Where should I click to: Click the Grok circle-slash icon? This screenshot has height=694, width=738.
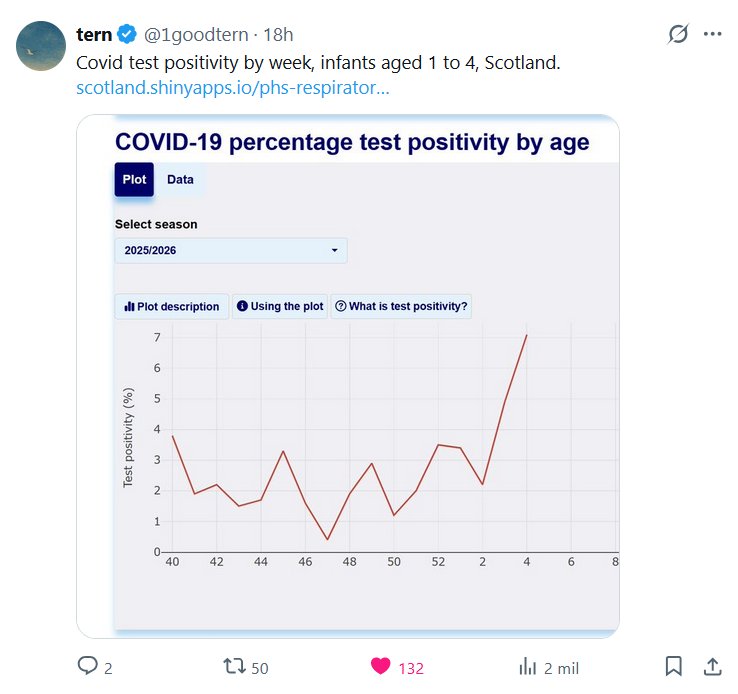pyautogui.click(x=678, y=34)
